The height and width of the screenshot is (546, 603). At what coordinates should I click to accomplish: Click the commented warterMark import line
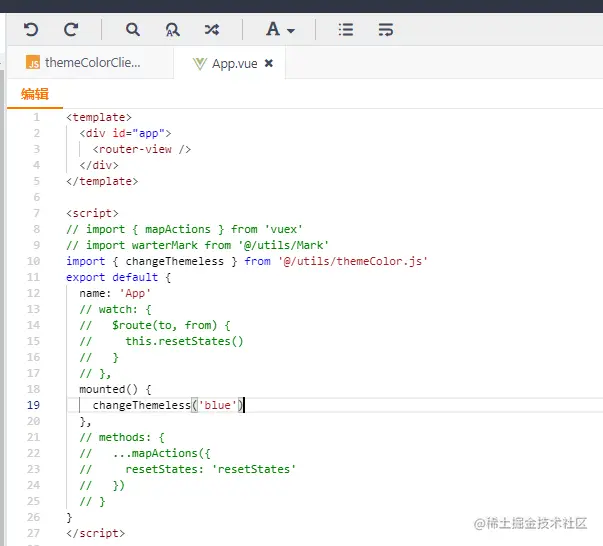tap(197, 245)
